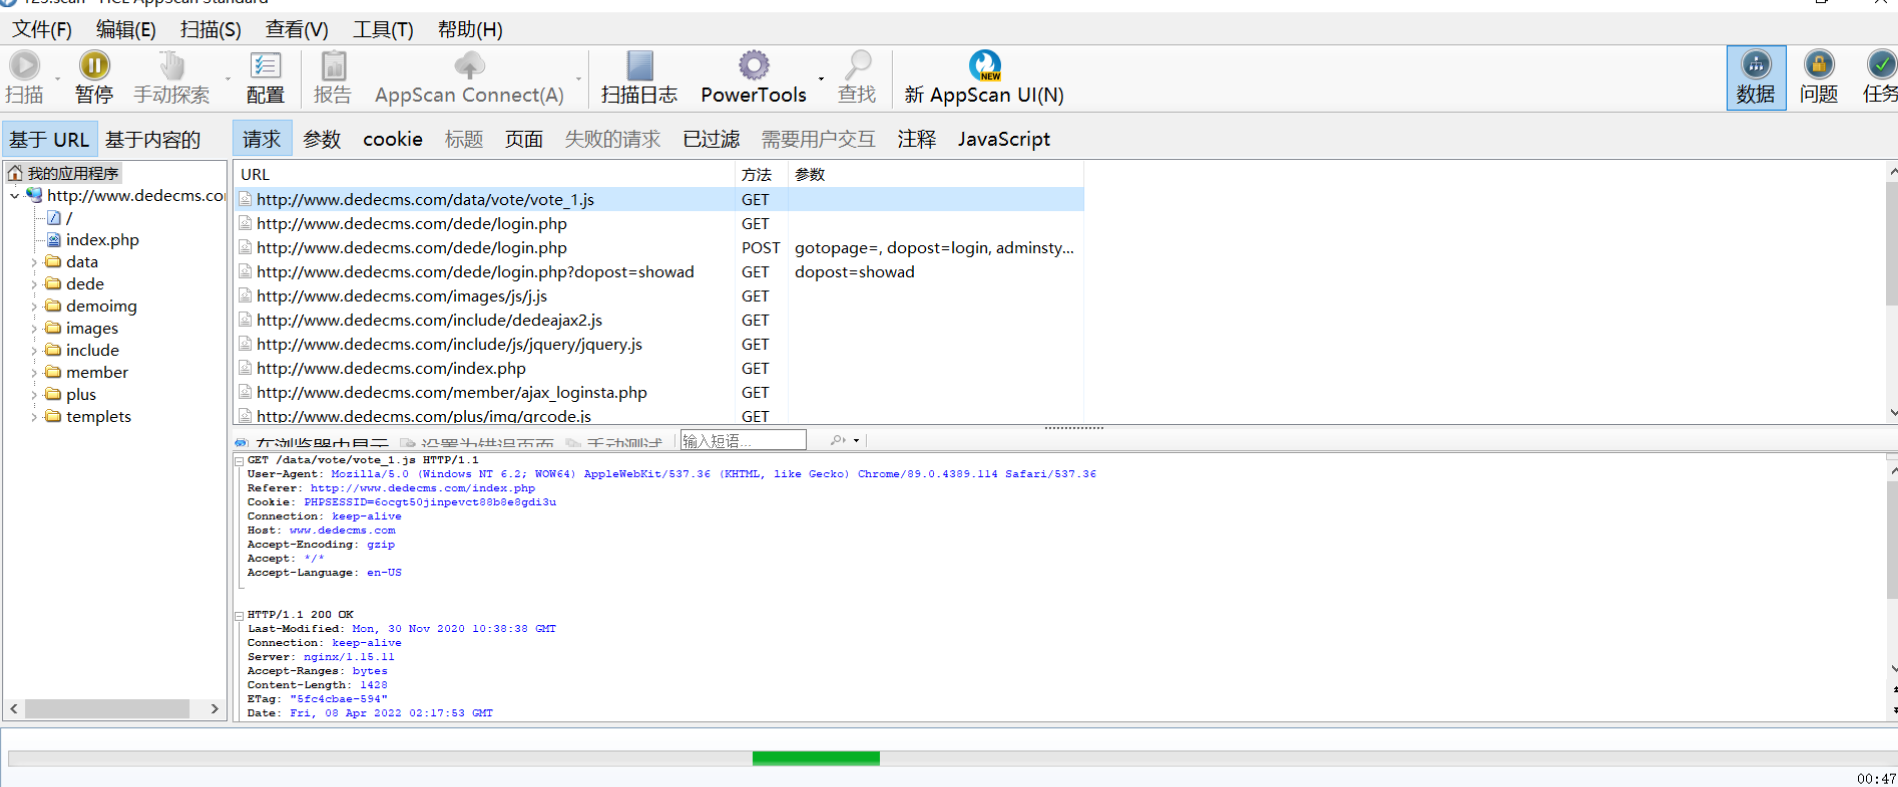Screen dimensions: 1898x787
Task: Click the root '/' page icon in tree
Action: point(54,217)
